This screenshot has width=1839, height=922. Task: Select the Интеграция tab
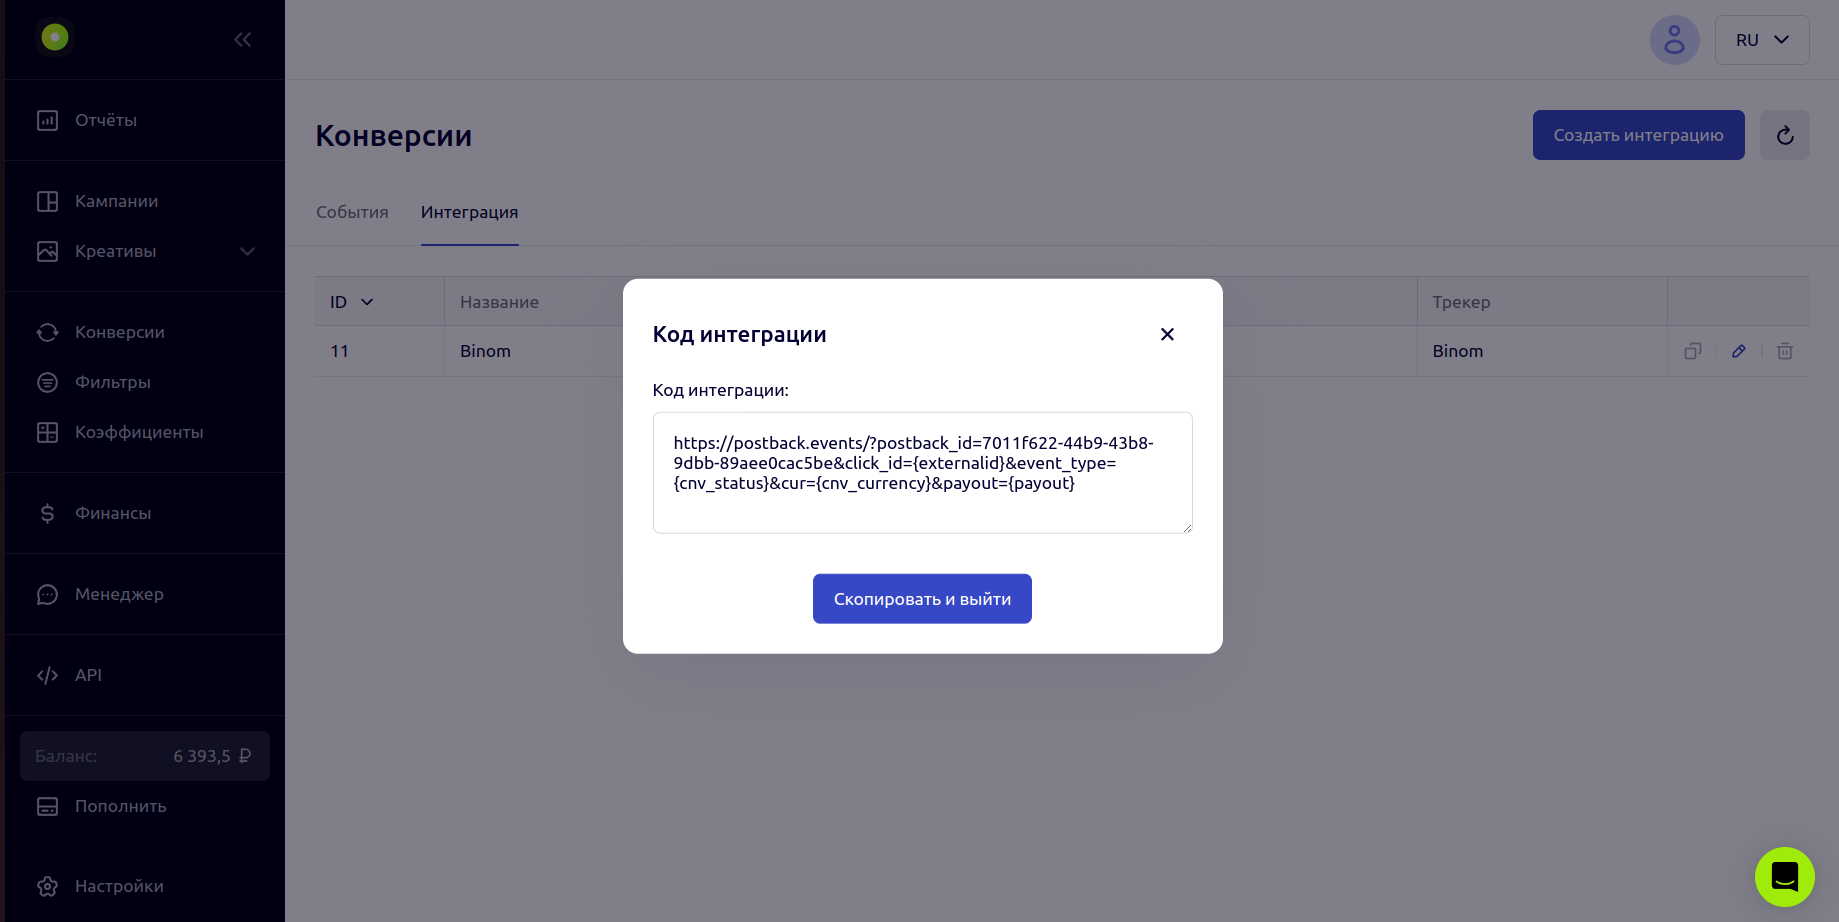pyautogui.click(x=469, y=212)
